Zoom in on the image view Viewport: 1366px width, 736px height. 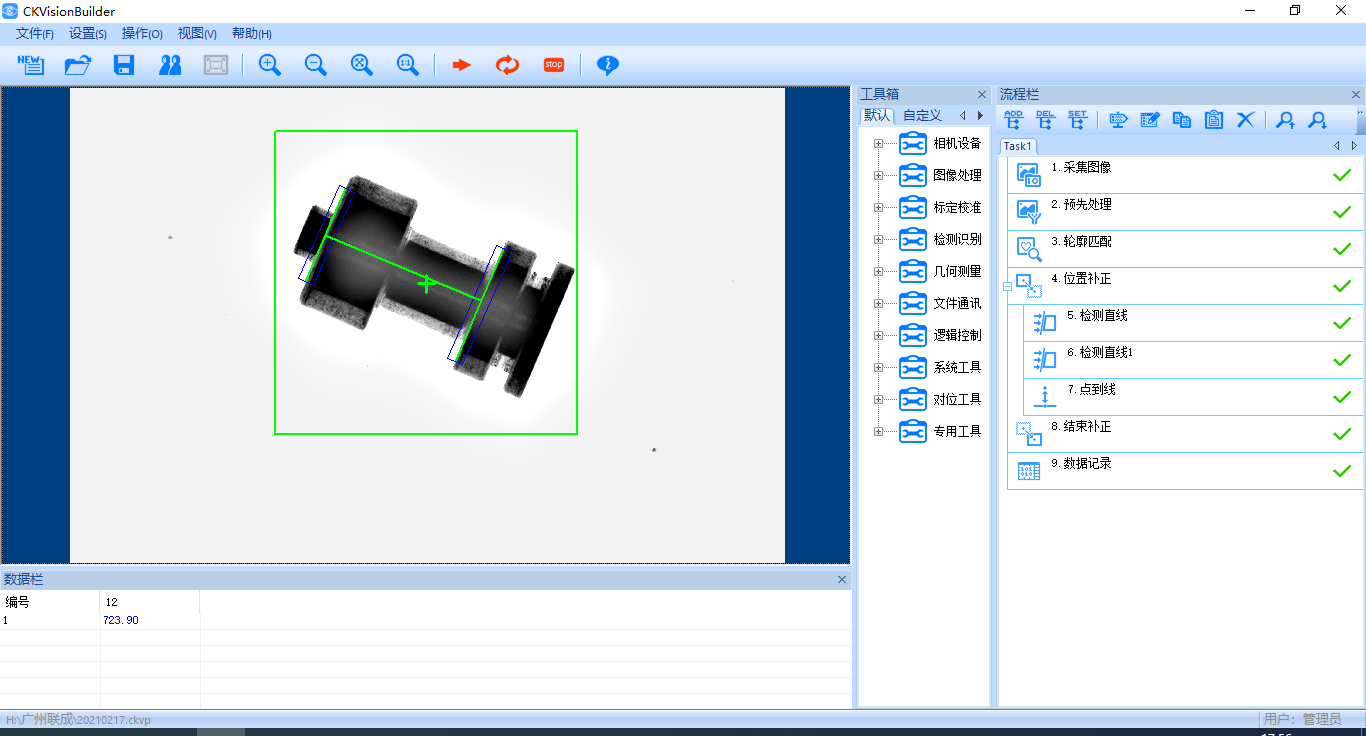pyautogui.click(x=269, y=65)
